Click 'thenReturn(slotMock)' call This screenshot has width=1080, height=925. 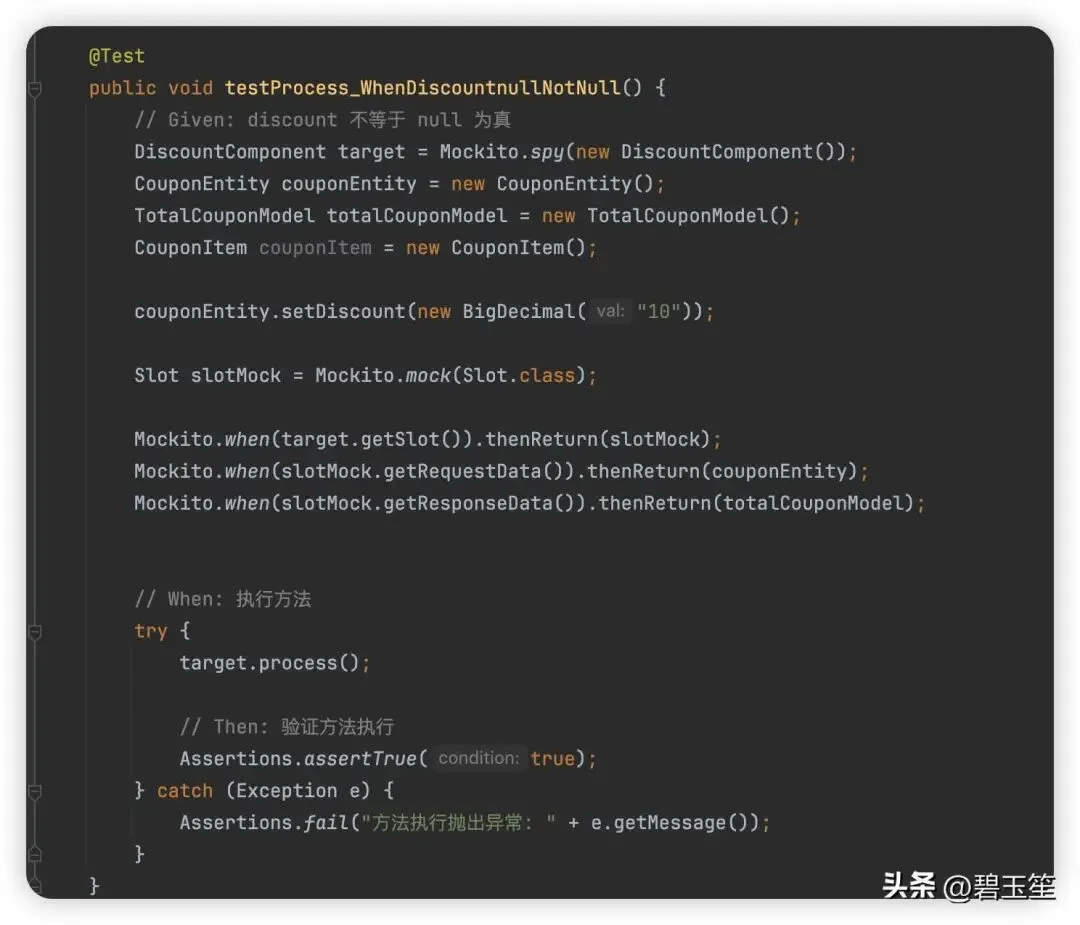pyautogui.click(x=598, y=439)
